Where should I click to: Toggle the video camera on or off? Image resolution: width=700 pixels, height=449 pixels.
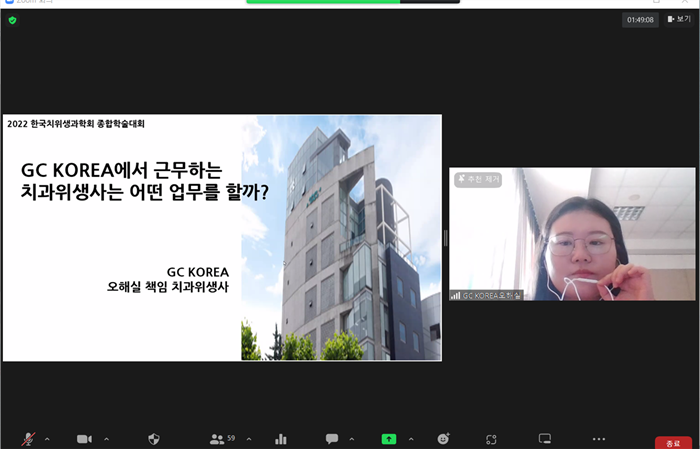click(x=84, y=439)
